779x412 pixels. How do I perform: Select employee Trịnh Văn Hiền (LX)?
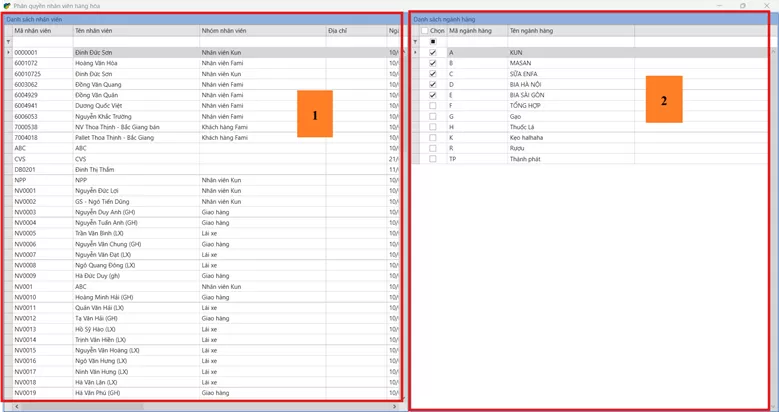[101, 339]
